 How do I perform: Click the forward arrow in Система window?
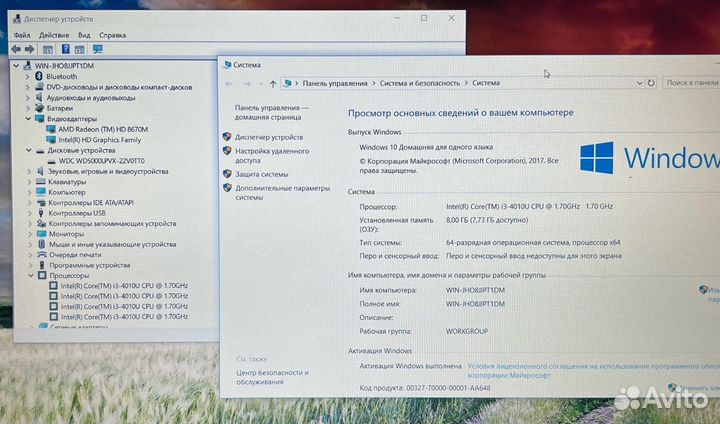[247, 84]
